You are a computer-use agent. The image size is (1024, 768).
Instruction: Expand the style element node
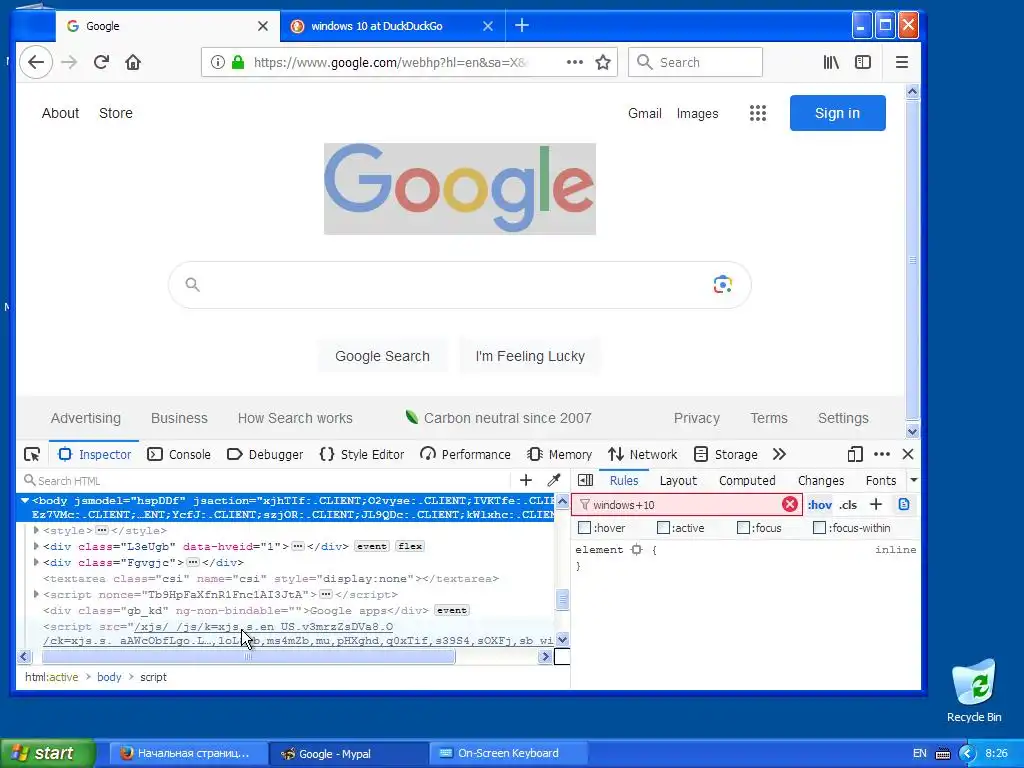36,530
